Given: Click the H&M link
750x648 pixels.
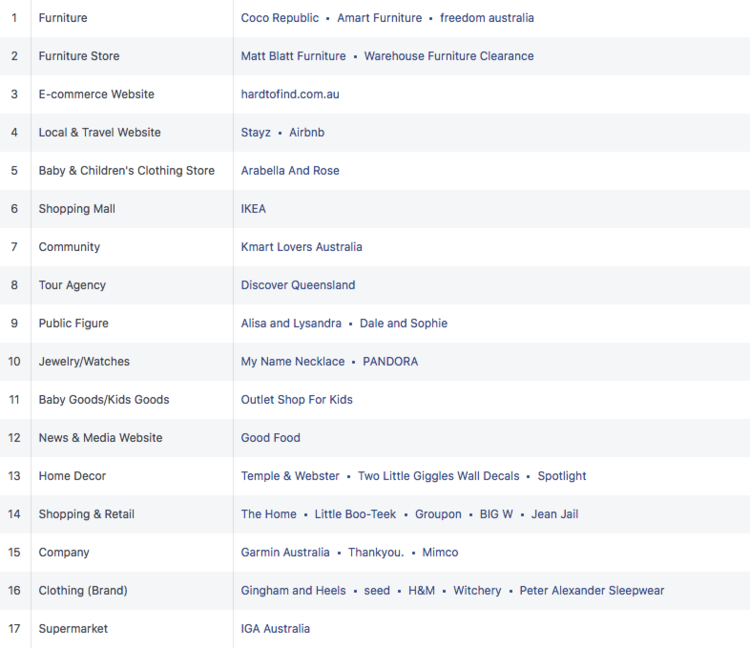Looking at the screenshot, I should [421, 590].
